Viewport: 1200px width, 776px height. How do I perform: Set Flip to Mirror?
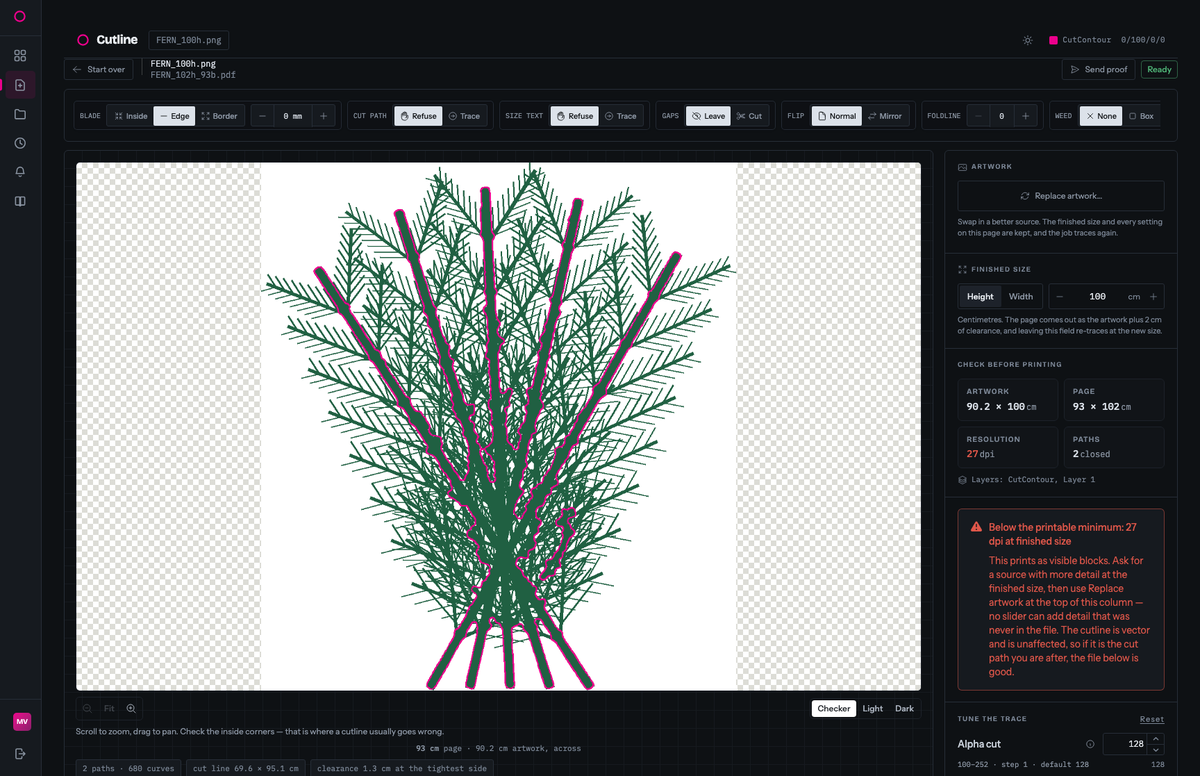884,116
